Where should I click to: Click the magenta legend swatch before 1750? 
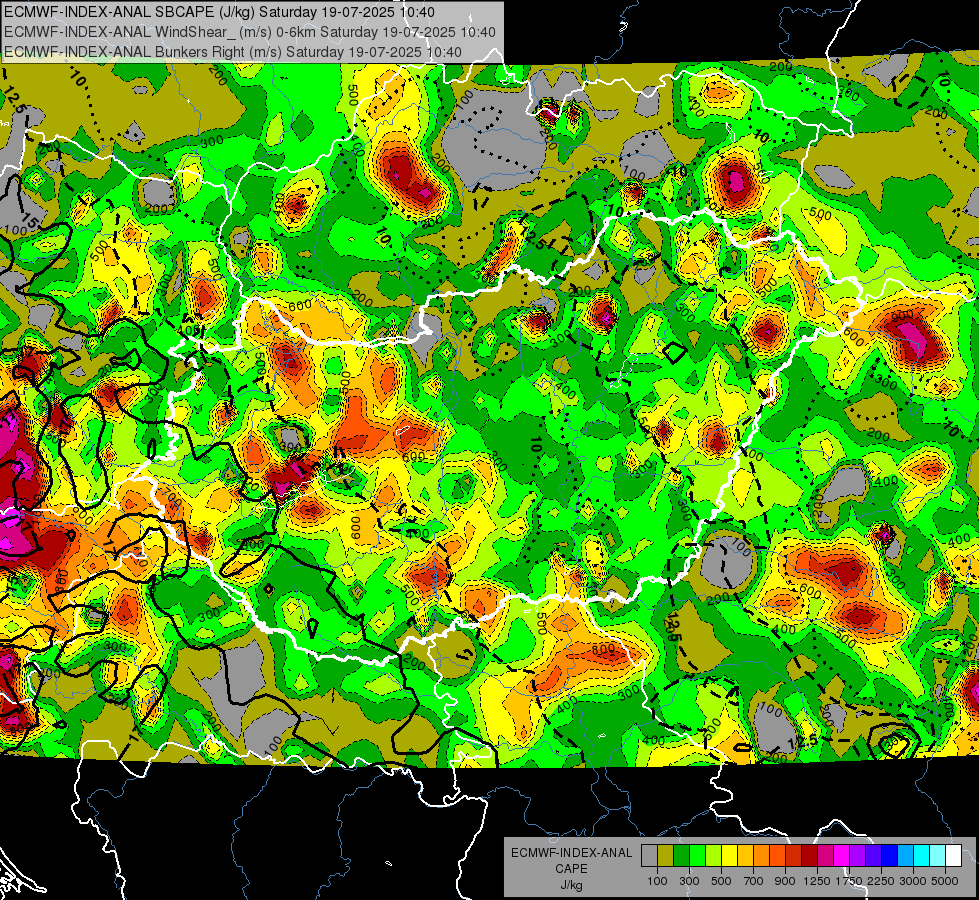(842, 855)
